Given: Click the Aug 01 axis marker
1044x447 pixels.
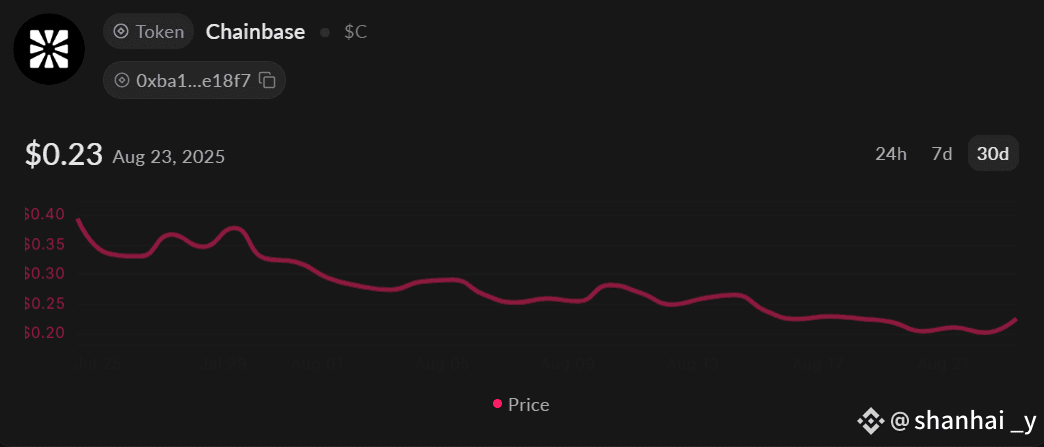Looking at the screenshot, I should coord(316,363).
